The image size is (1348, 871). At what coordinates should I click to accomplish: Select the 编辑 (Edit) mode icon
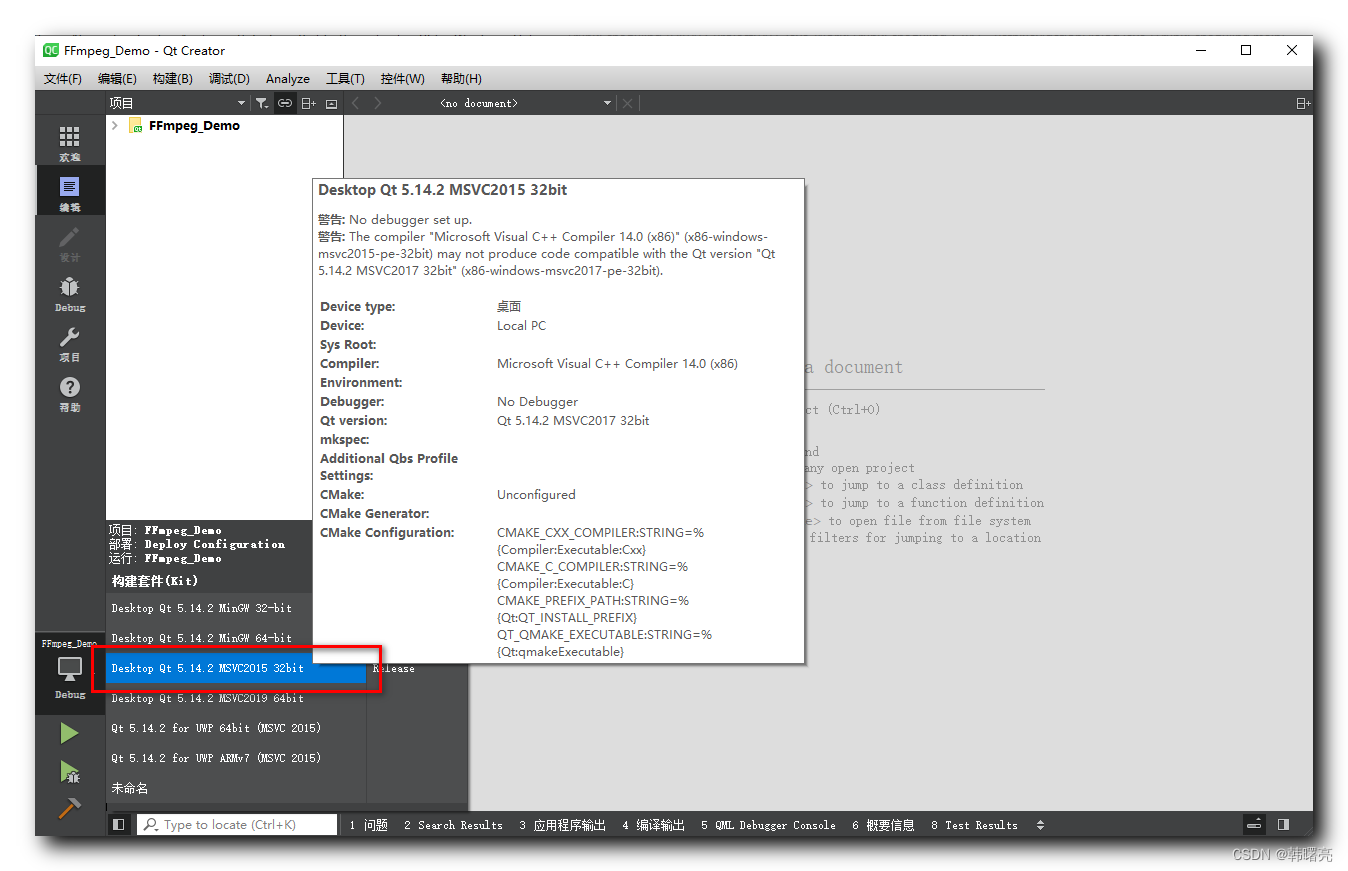tap(69, 190)
